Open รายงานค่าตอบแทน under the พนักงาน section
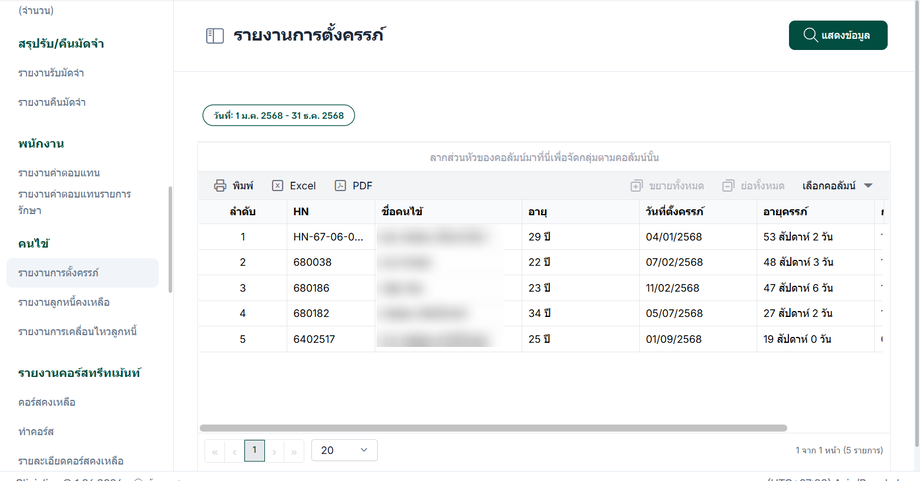Screen dimensions: 920x481 click(59, 173)
